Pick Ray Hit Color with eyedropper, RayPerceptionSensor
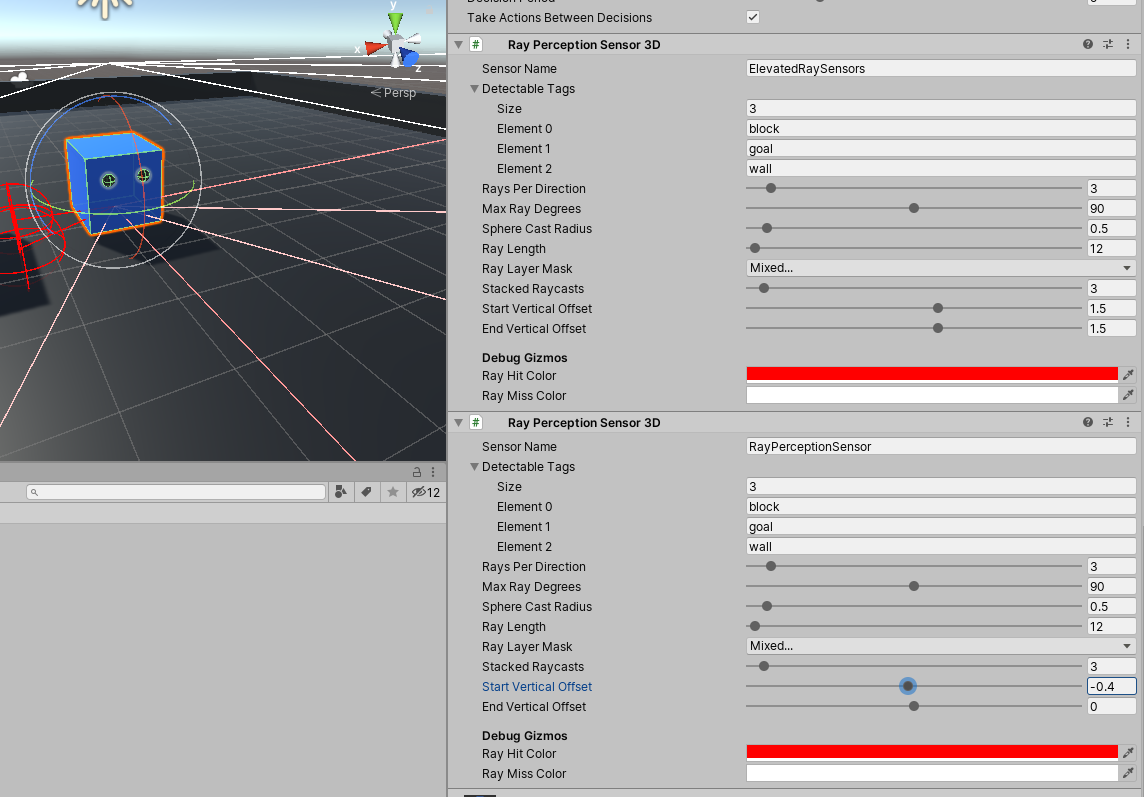Image resolution: width=1144 pixels, height=797 pixels. click(1128, 753)
